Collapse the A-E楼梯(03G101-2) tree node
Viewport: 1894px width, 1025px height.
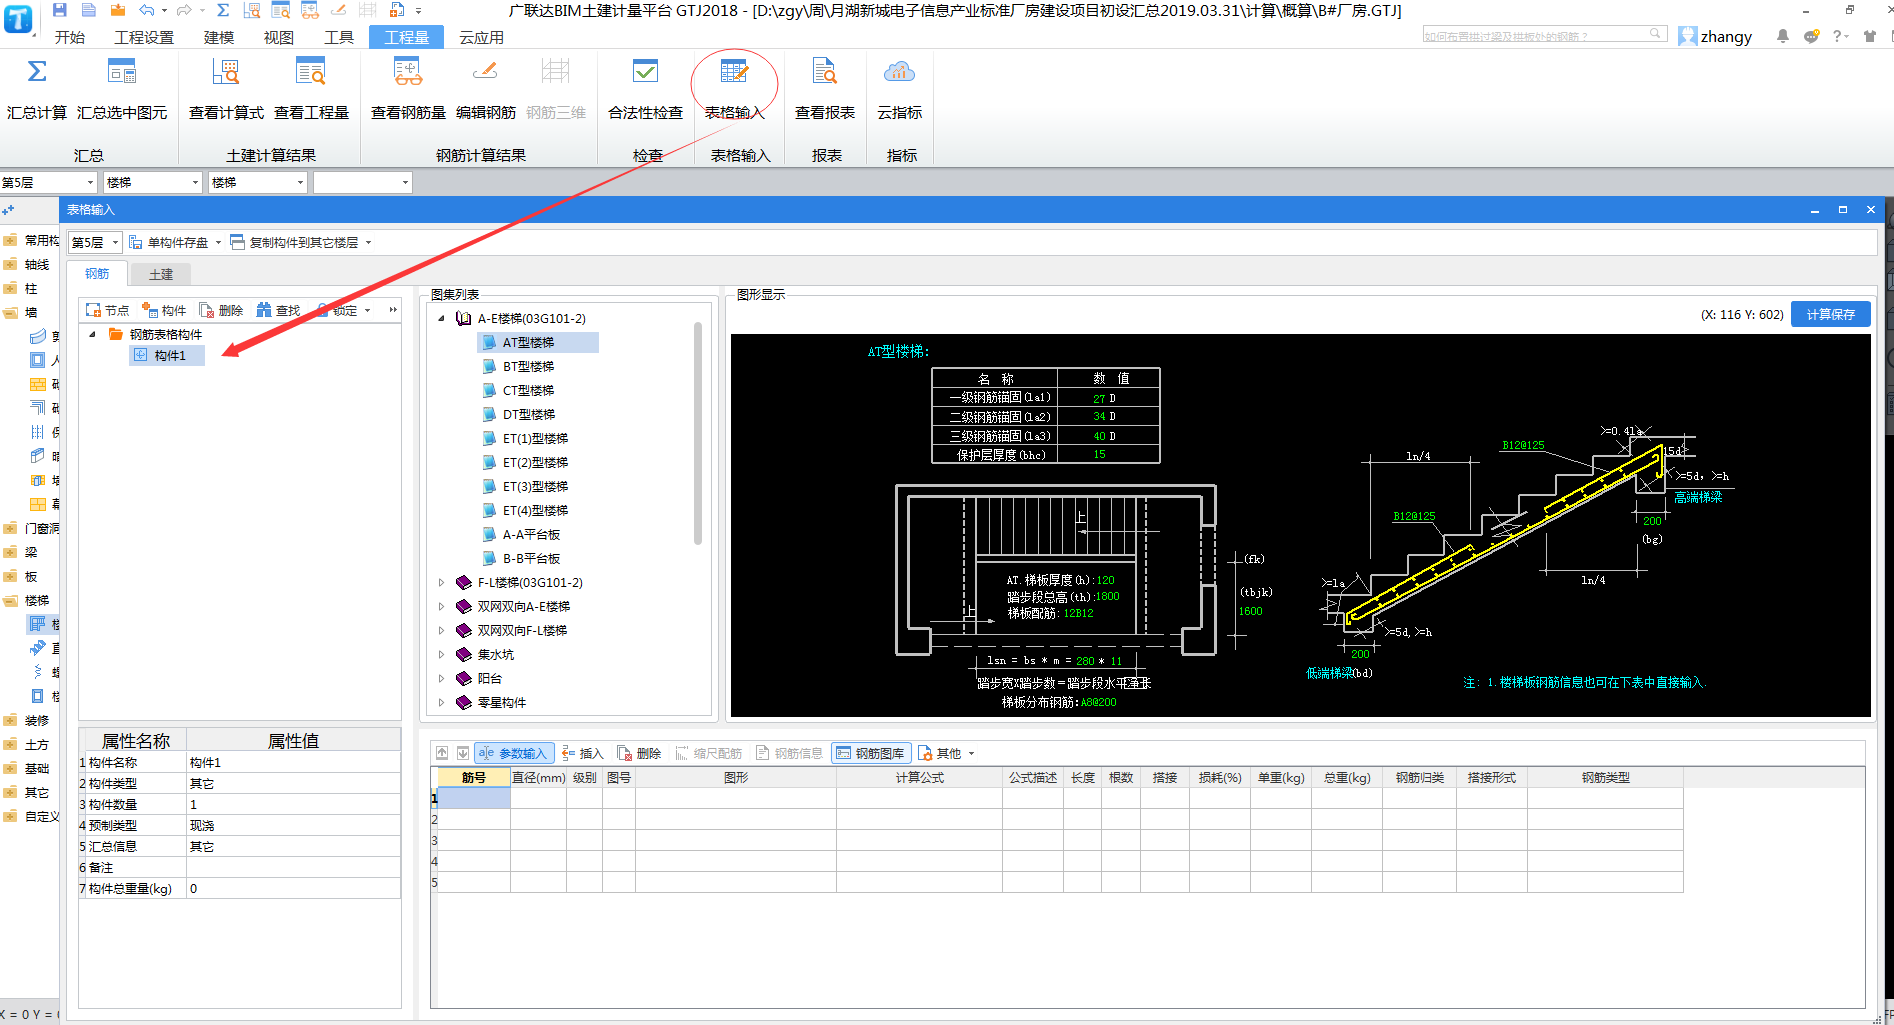[442, 318]
